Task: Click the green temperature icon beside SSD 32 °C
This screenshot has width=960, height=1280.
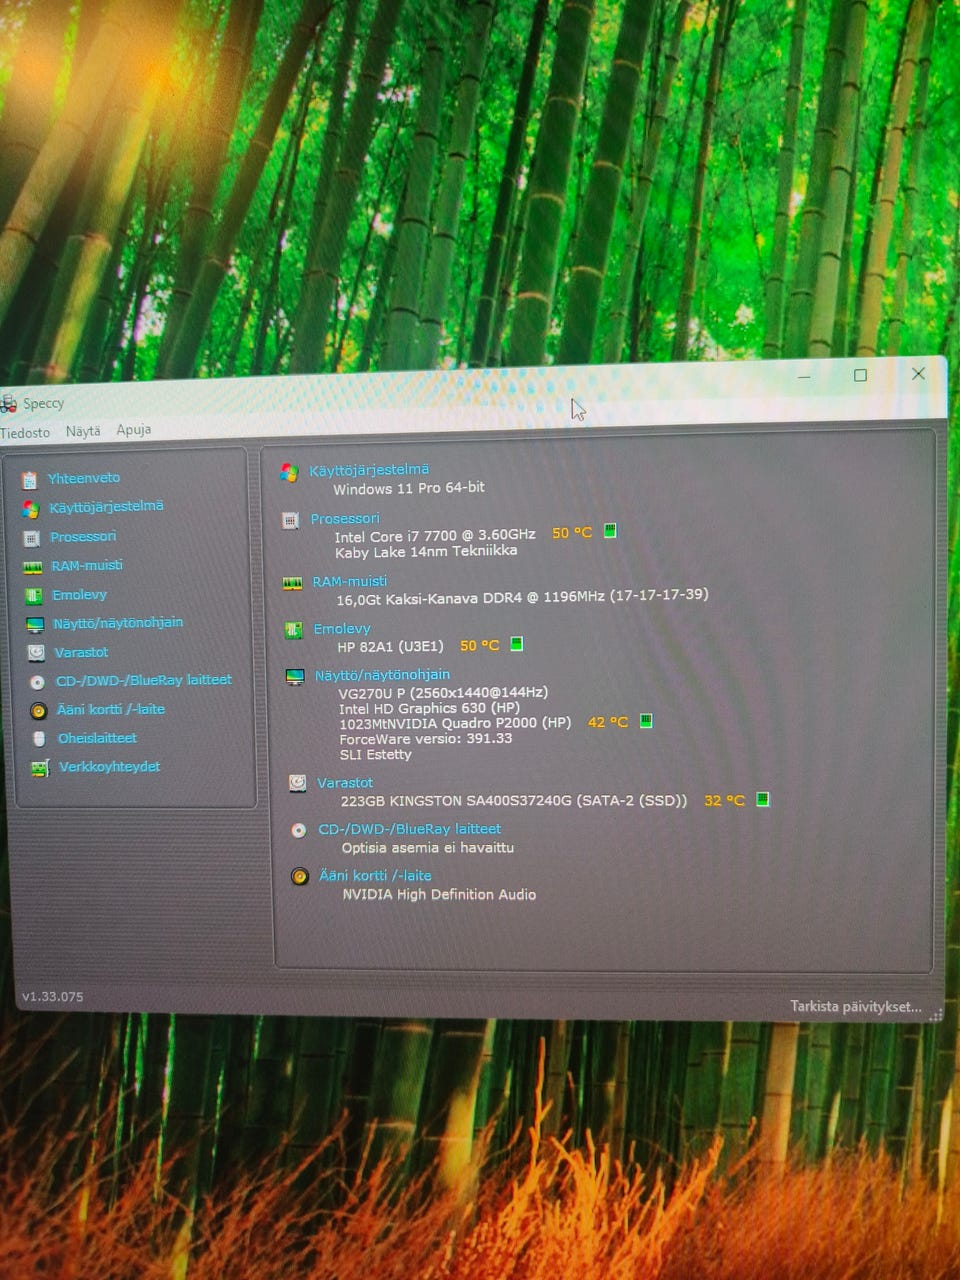Action: pyautogui.click(x=763, y=799)
